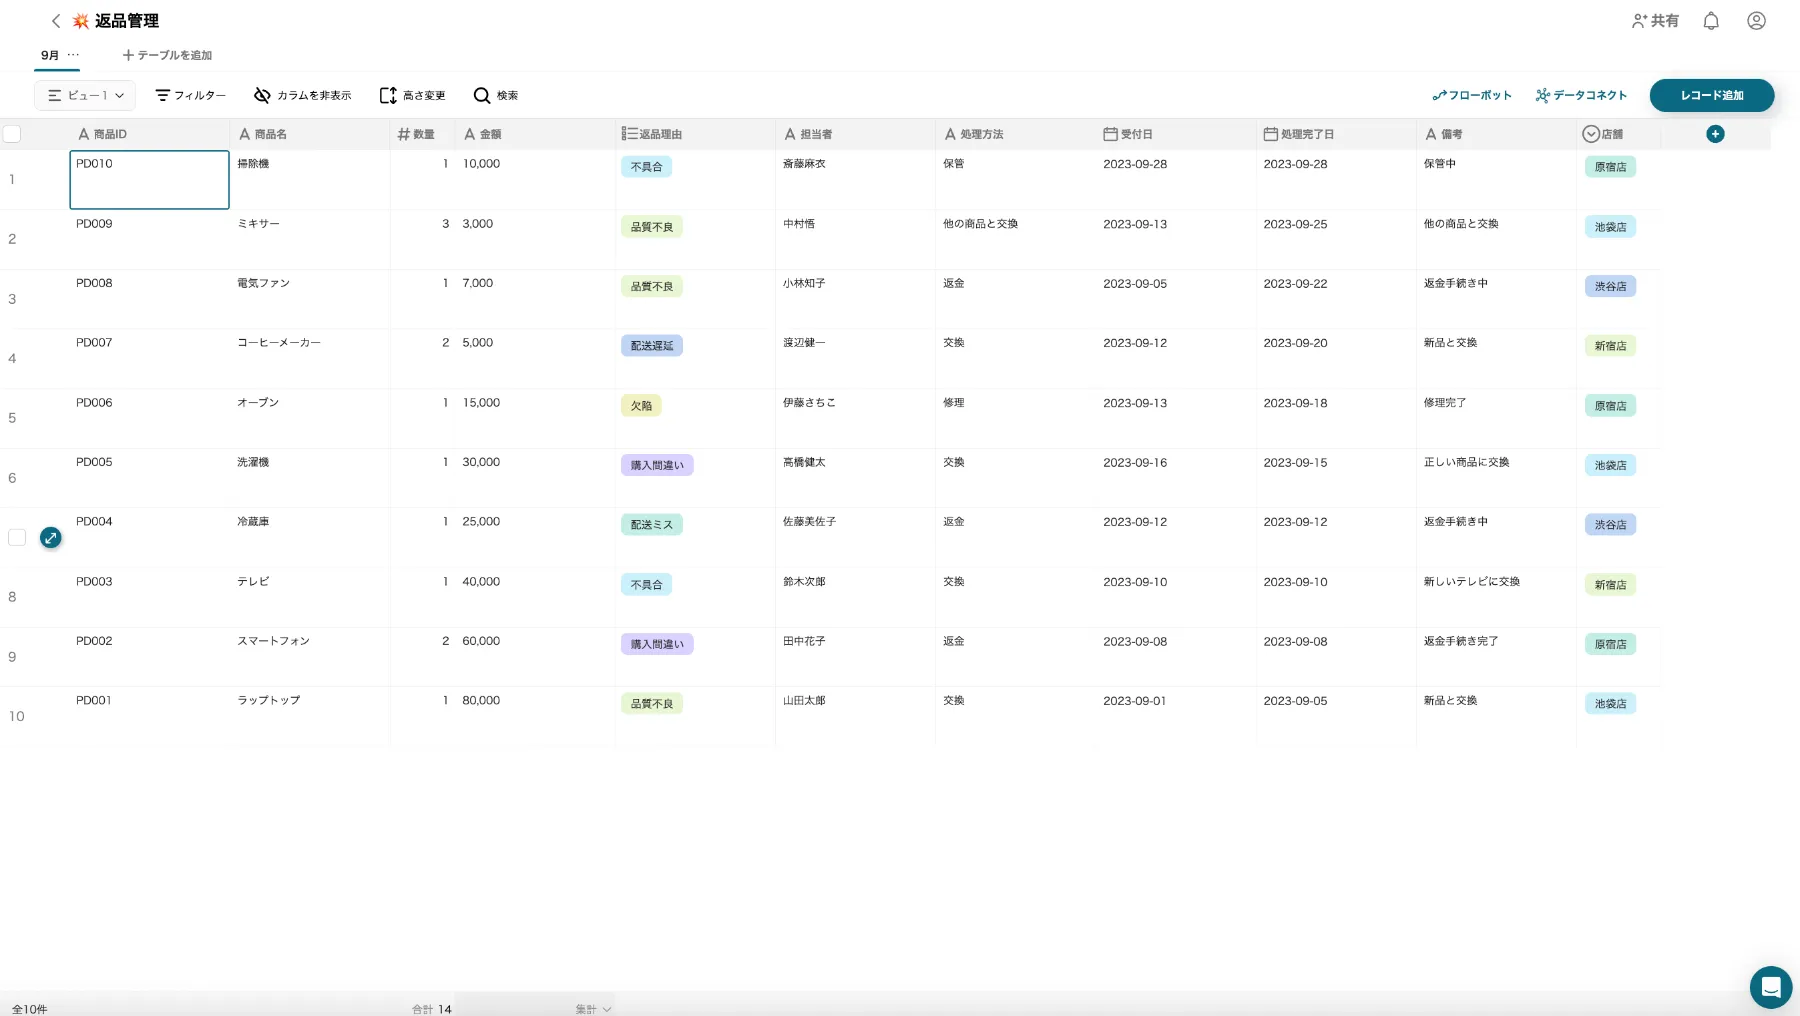Click 池袋店 store tag in PD005 row

click(1610, 465)
